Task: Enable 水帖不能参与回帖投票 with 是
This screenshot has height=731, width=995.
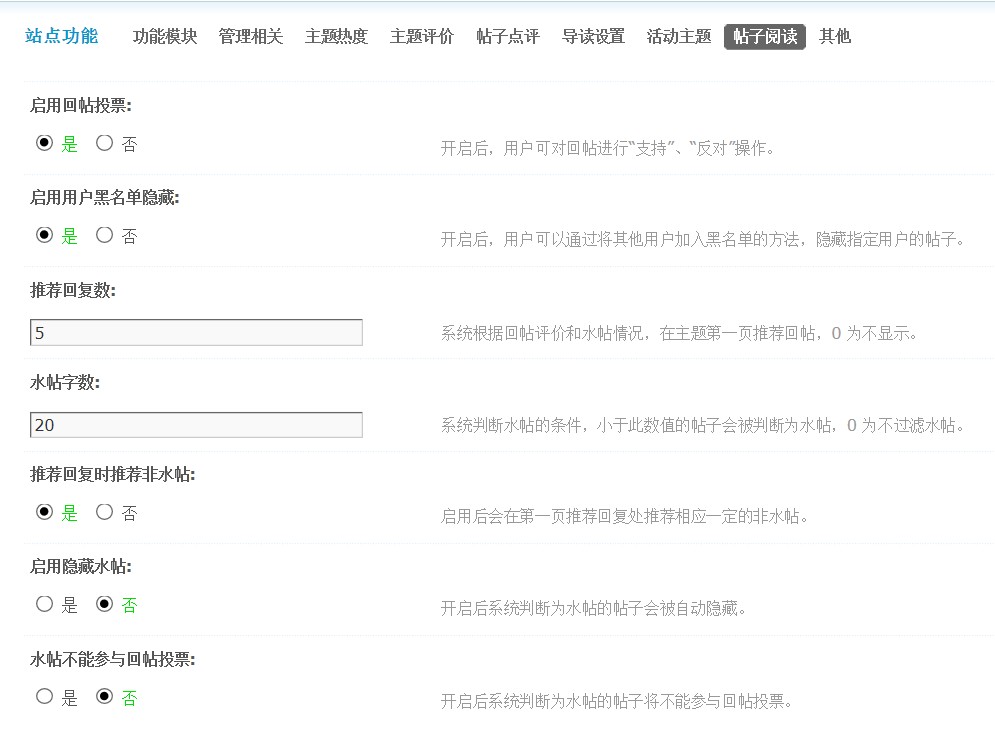Action: (x=43, y=697)
